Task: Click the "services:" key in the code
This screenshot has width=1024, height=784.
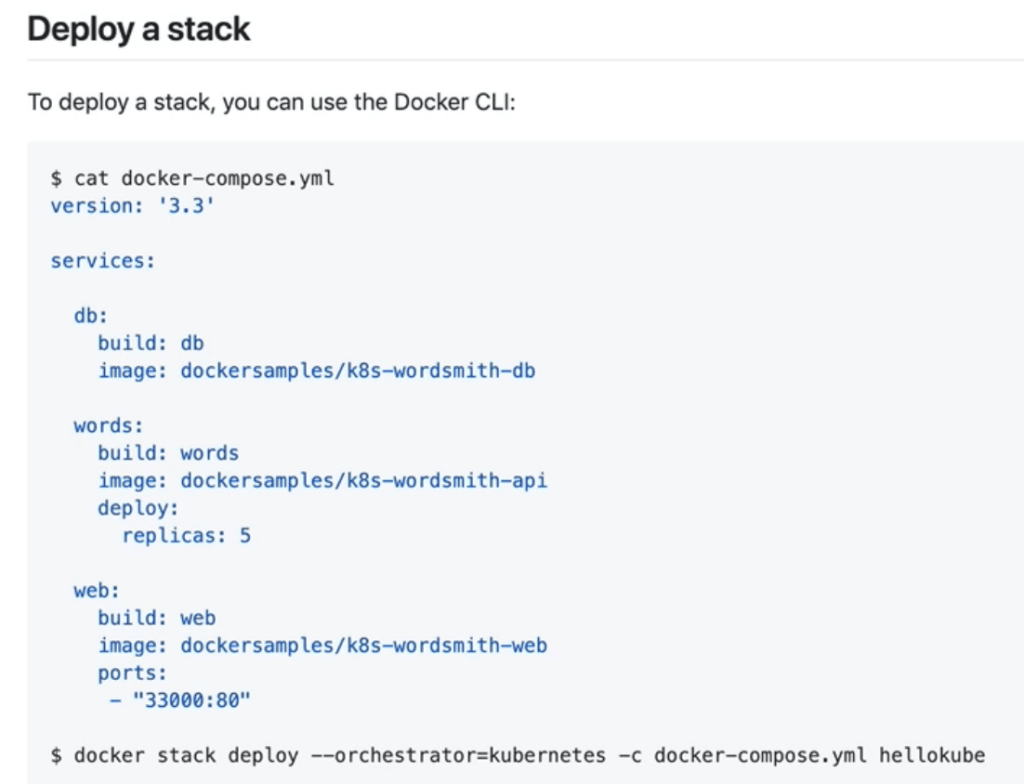Action: click(103, 261)
